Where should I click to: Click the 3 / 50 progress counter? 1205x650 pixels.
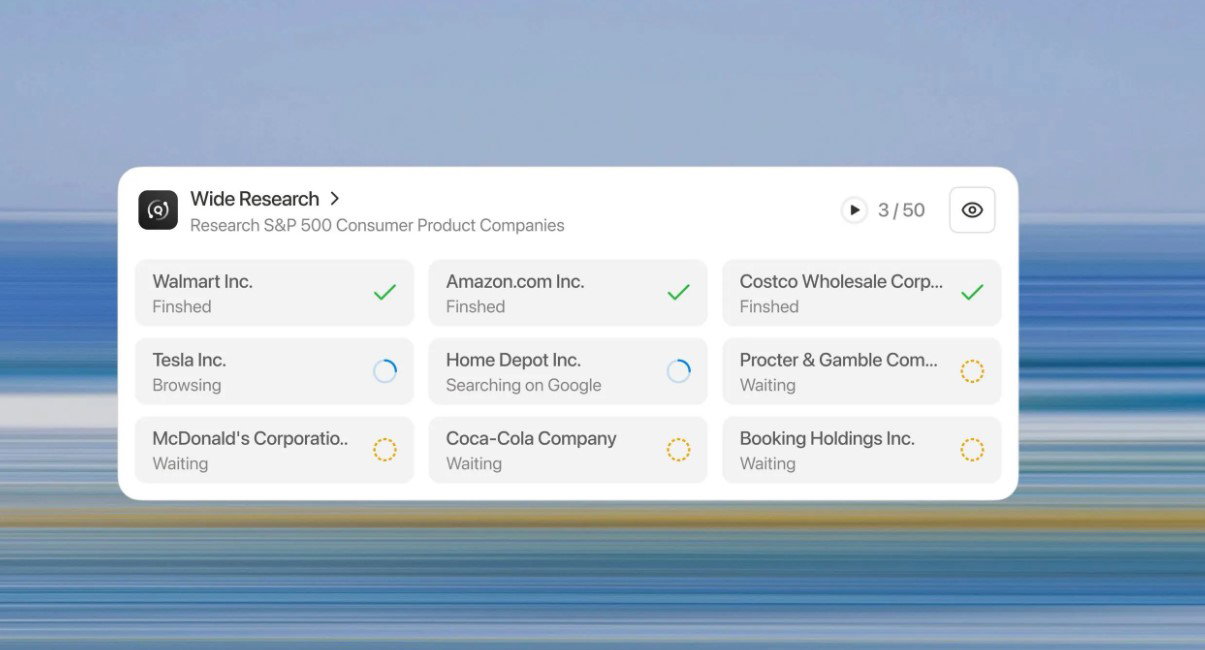901,210
